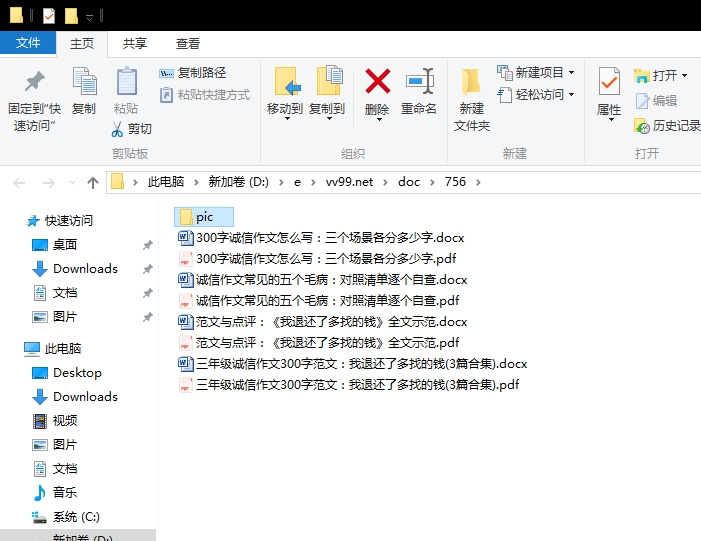Select 范文与点评 docx file
The image size is (701, 541).
[322, 321]
